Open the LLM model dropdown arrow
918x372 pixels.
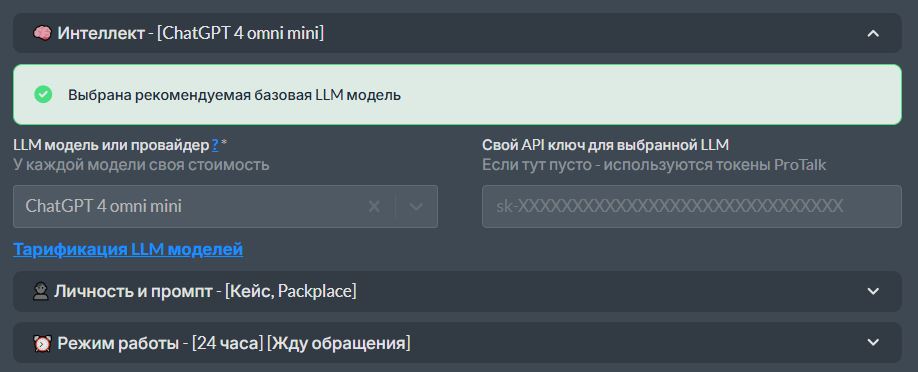(x=416, y=206)
